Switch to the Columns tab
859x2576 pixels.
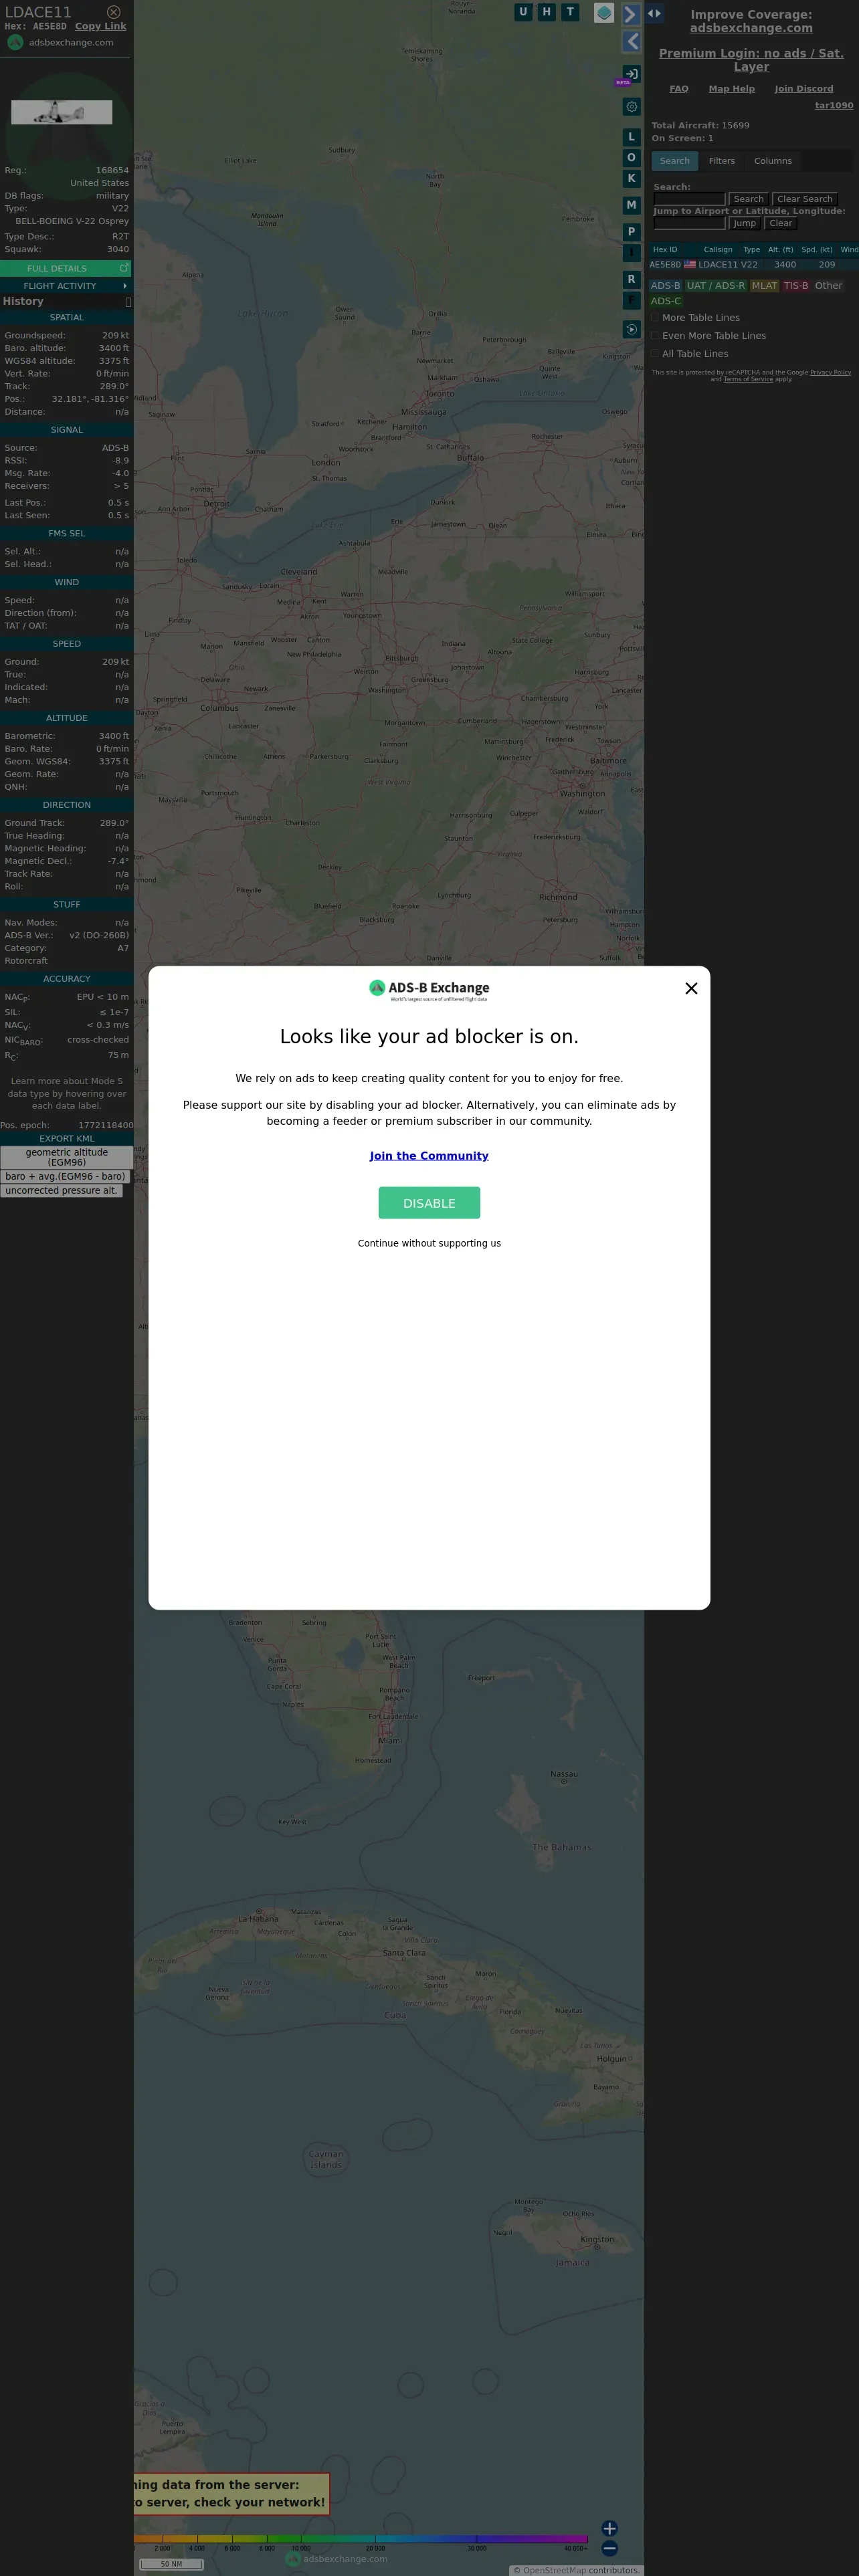(x=772, y=161)
